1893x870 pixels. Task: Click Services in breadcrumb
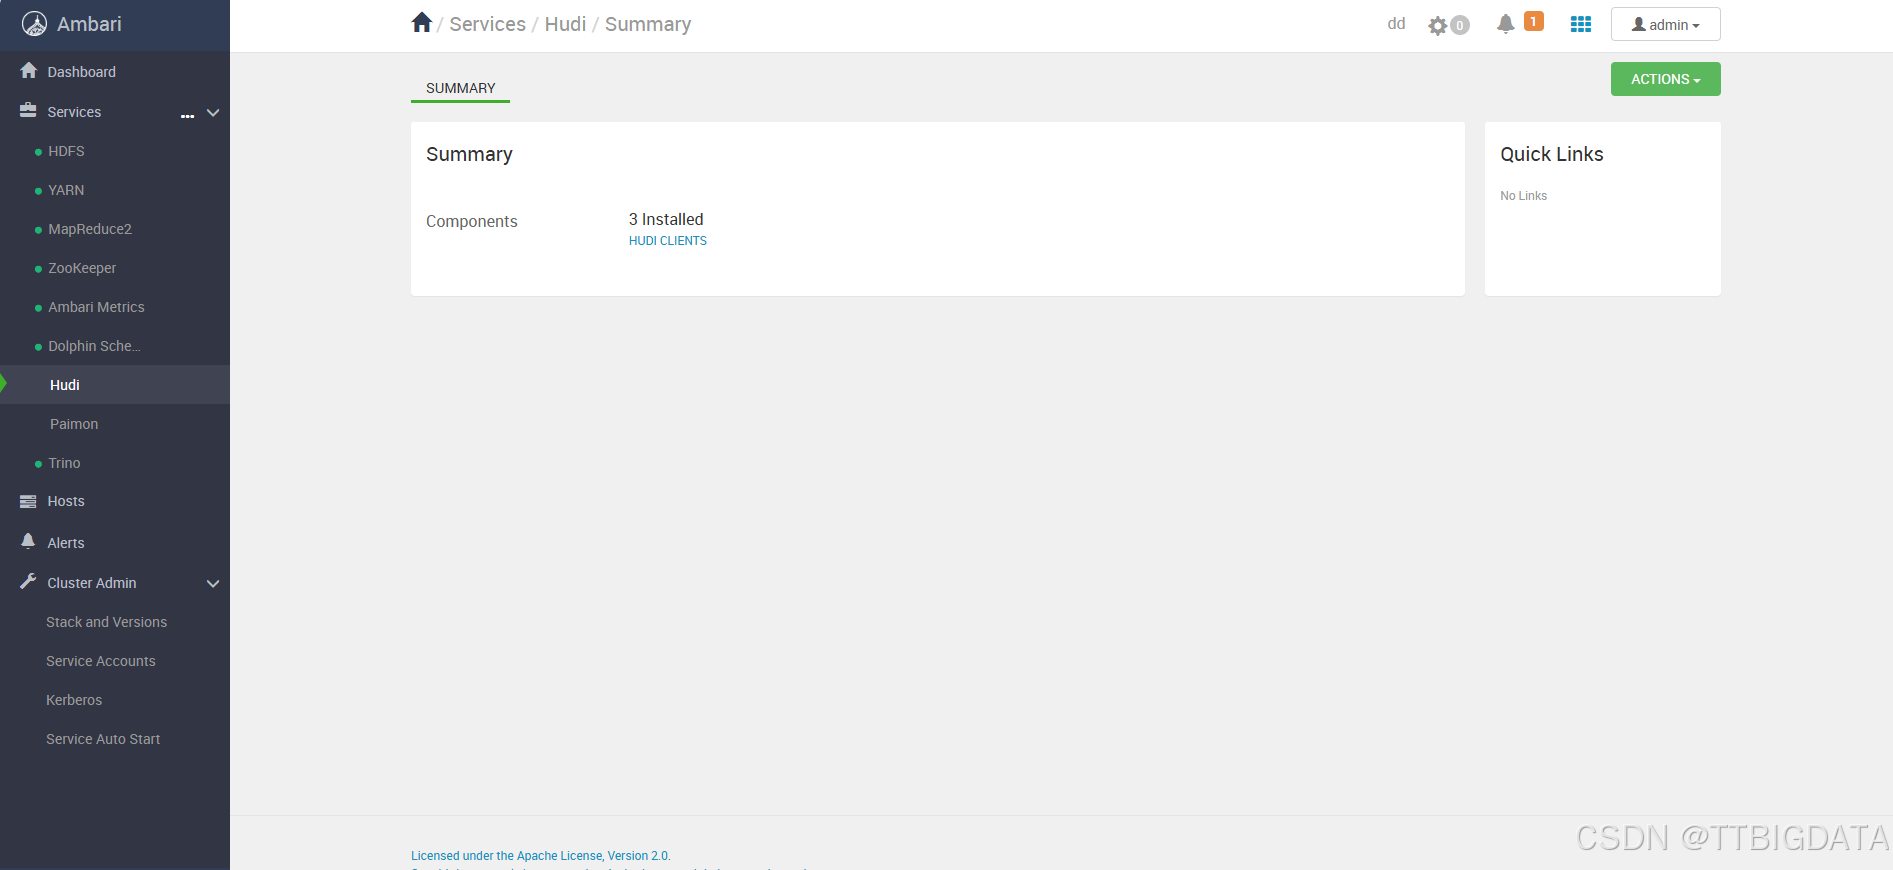coord(487,24)
